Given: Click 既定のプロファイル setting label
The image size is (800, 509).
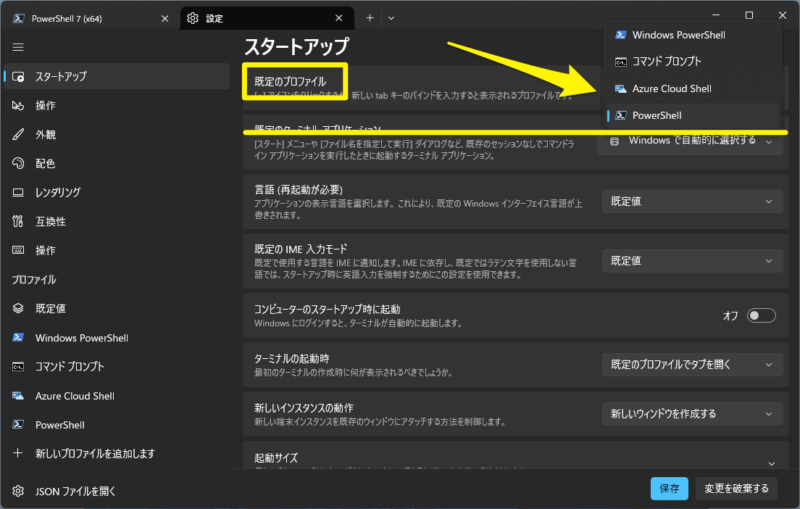Looking at the screenshot, I should [x=290, y=82].
